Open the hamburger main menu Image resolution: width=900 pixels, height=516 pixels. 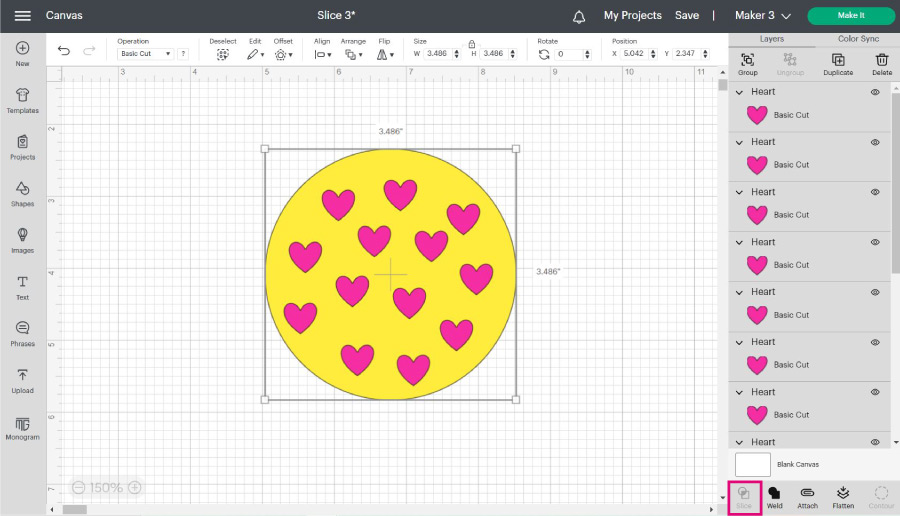click(22, 15)
